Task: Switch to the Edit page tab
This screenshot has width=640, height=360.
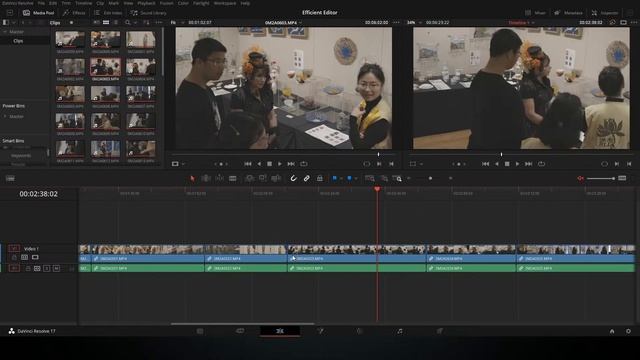Action: click(x=280, y=331)
